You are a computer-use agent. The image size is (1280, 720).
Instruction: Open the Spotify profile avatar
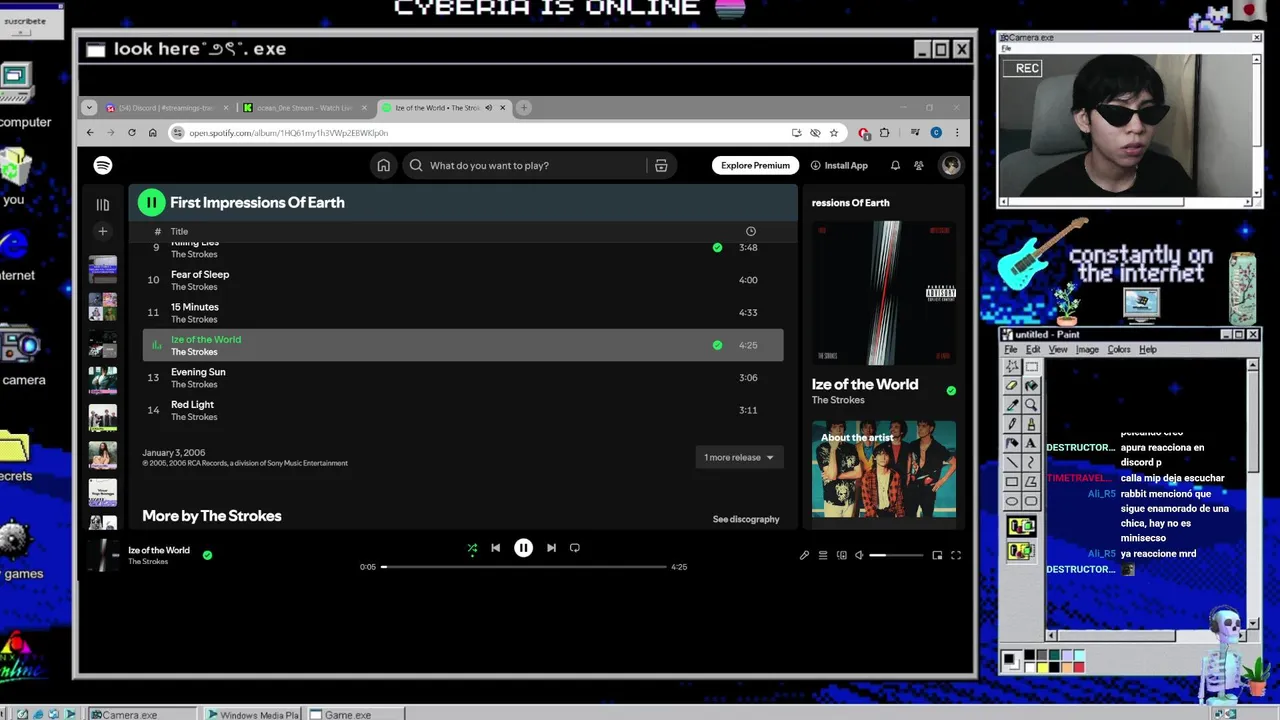click(951, 165)
